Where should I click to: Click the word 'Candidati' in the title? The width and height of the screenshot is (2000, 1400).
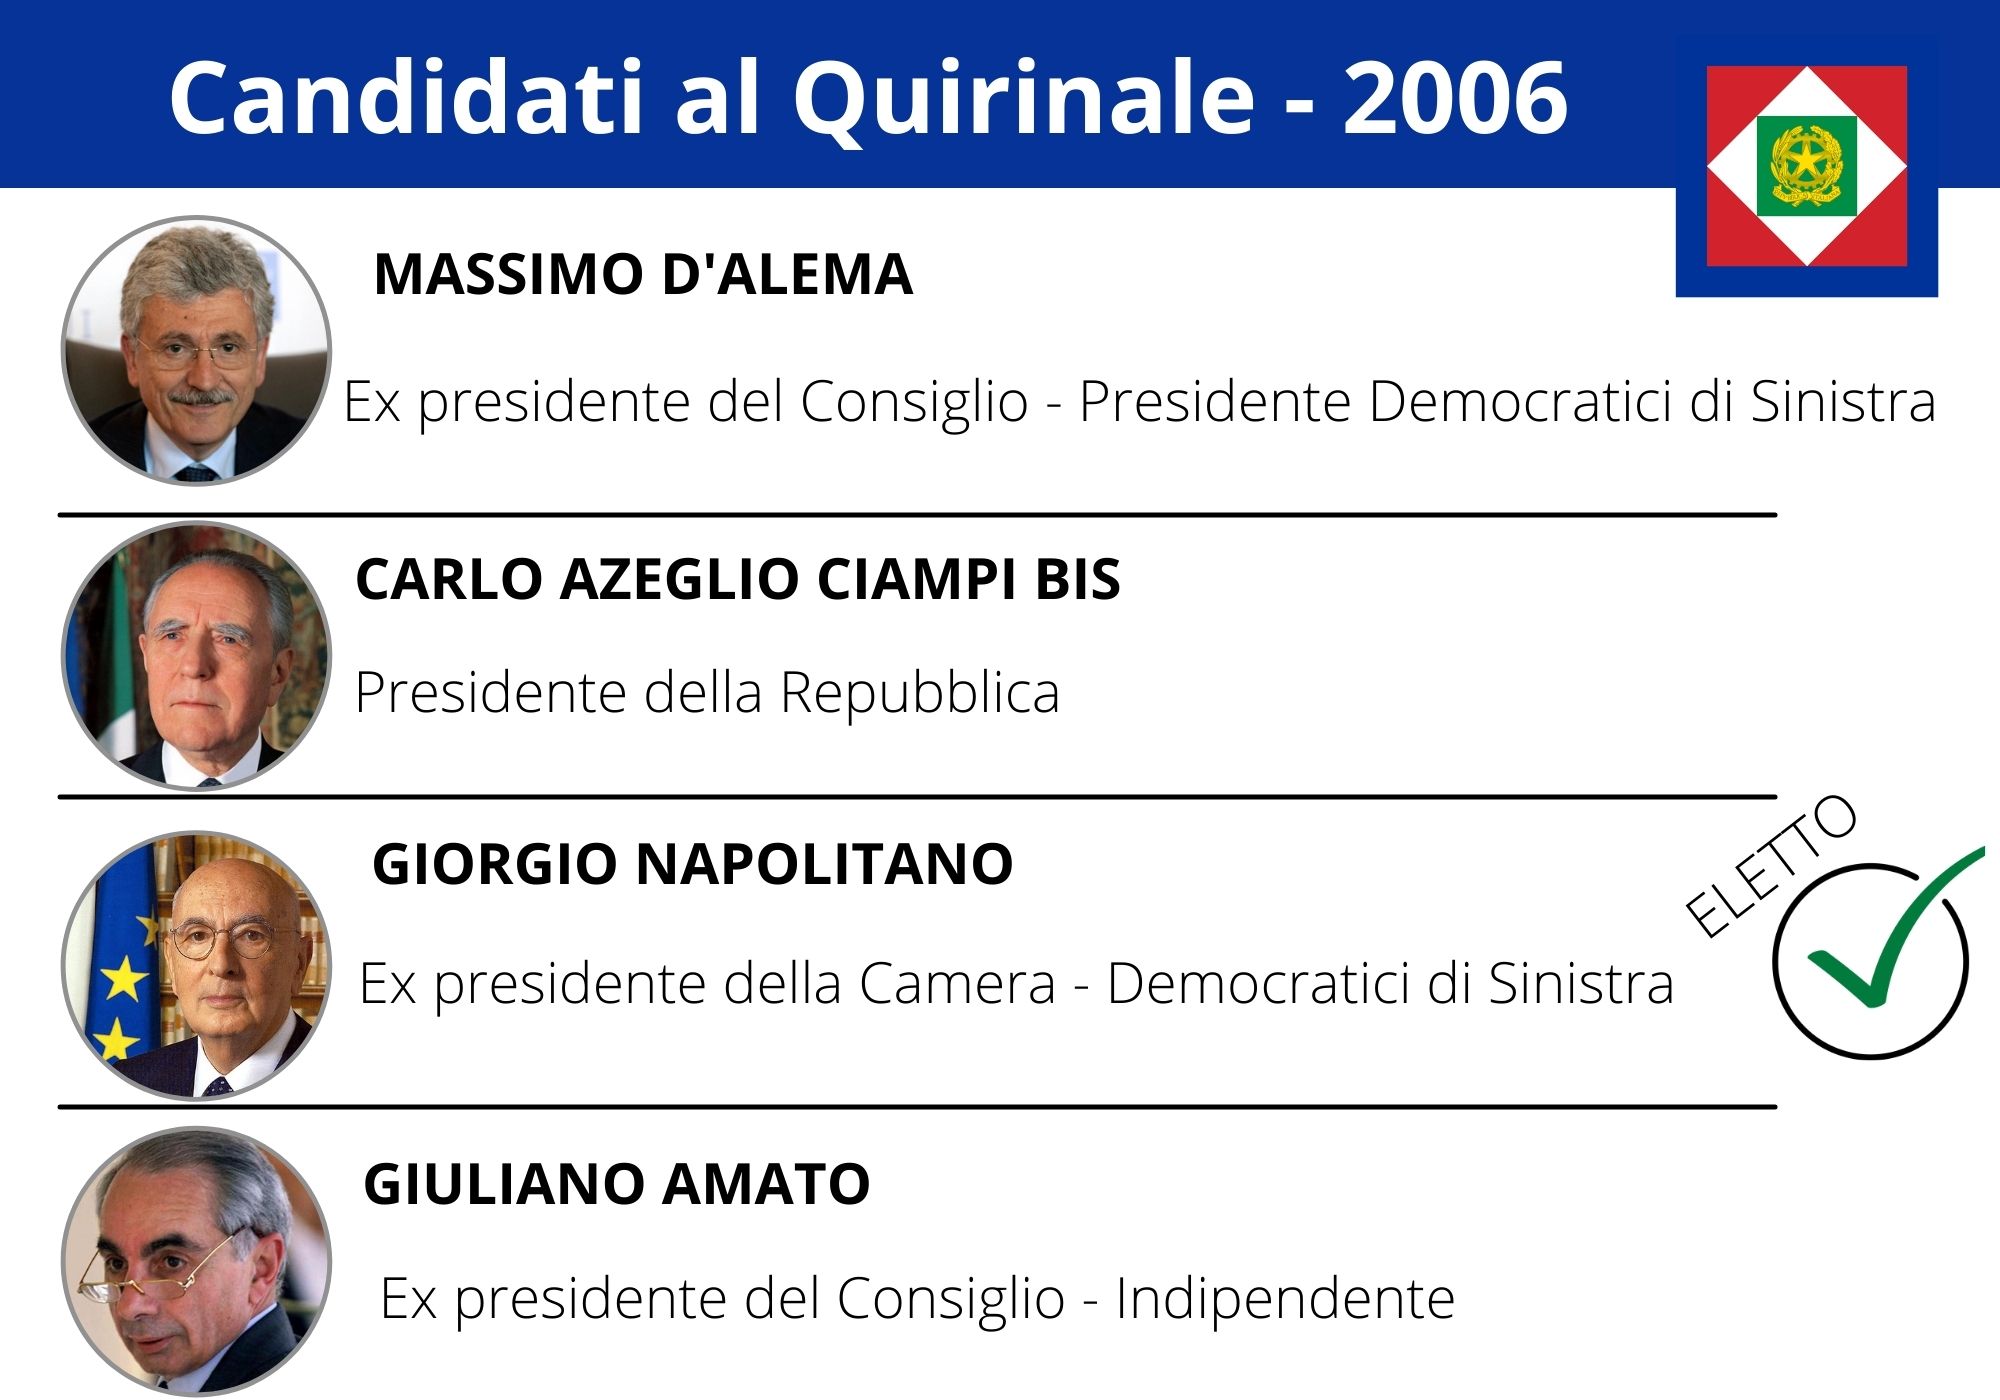(x=405, y=97)
